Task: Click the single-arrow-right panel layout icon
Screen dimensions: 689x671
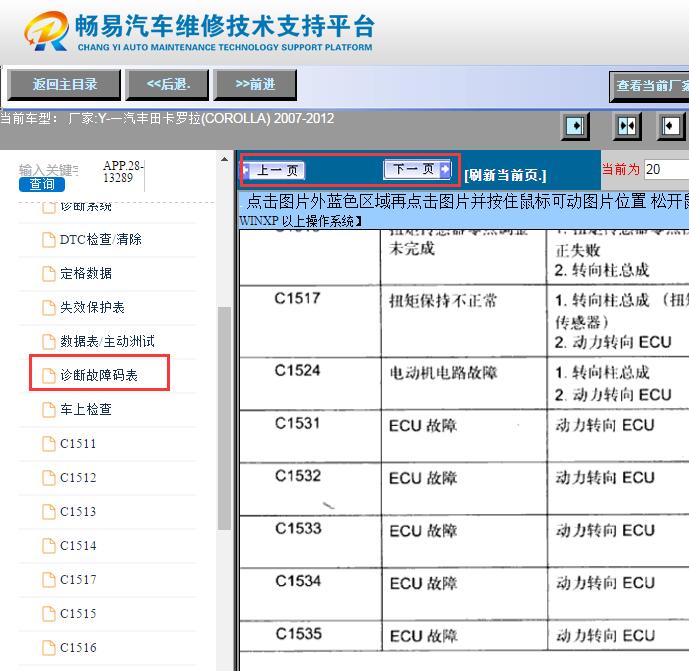Action: pyautogui.click(x=575, y=127)
